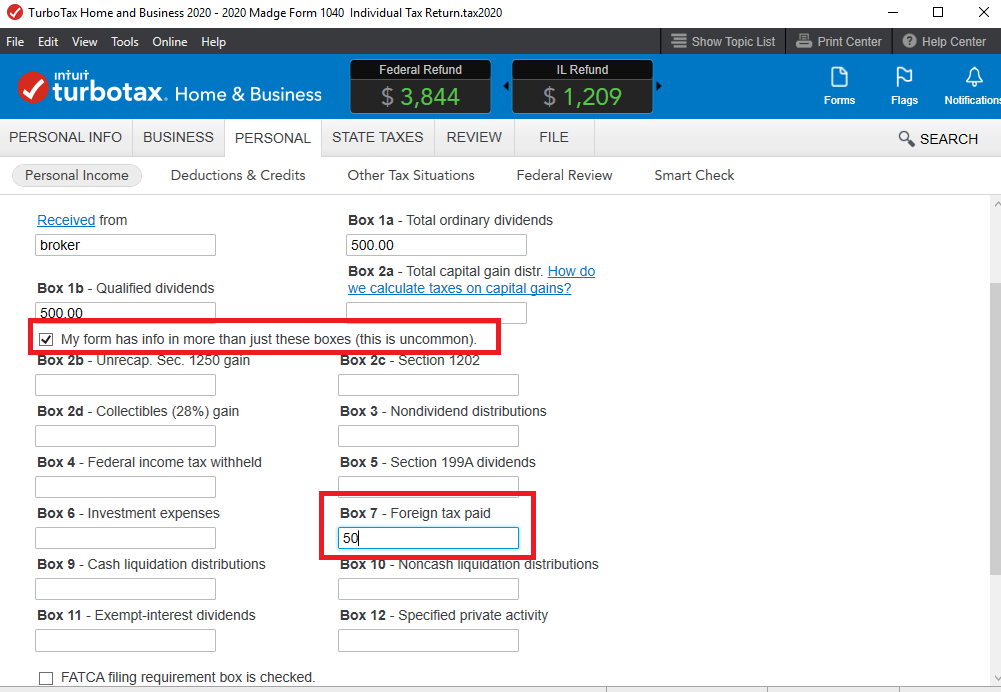The image size is (1001, 692).
Task: Open the Notifications bell icon
Action: pos(974,77)
